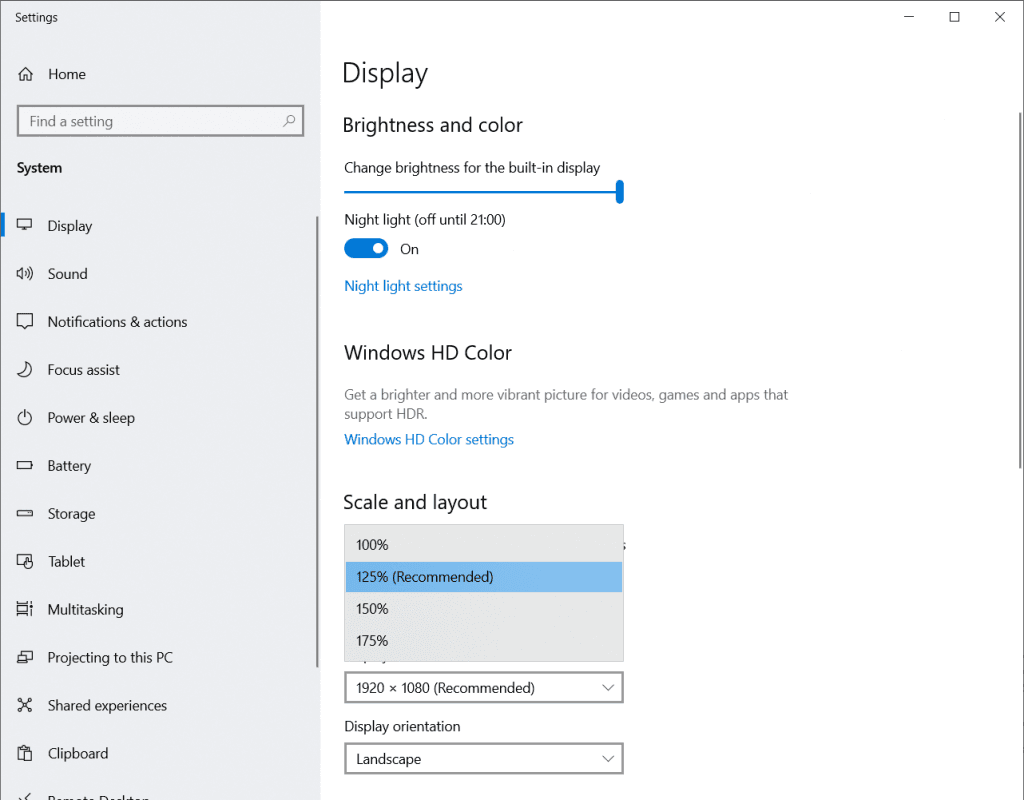This screenshot has height=800, width=1024.
Task: Click the brightness slider handle
Action: [620, 192]
